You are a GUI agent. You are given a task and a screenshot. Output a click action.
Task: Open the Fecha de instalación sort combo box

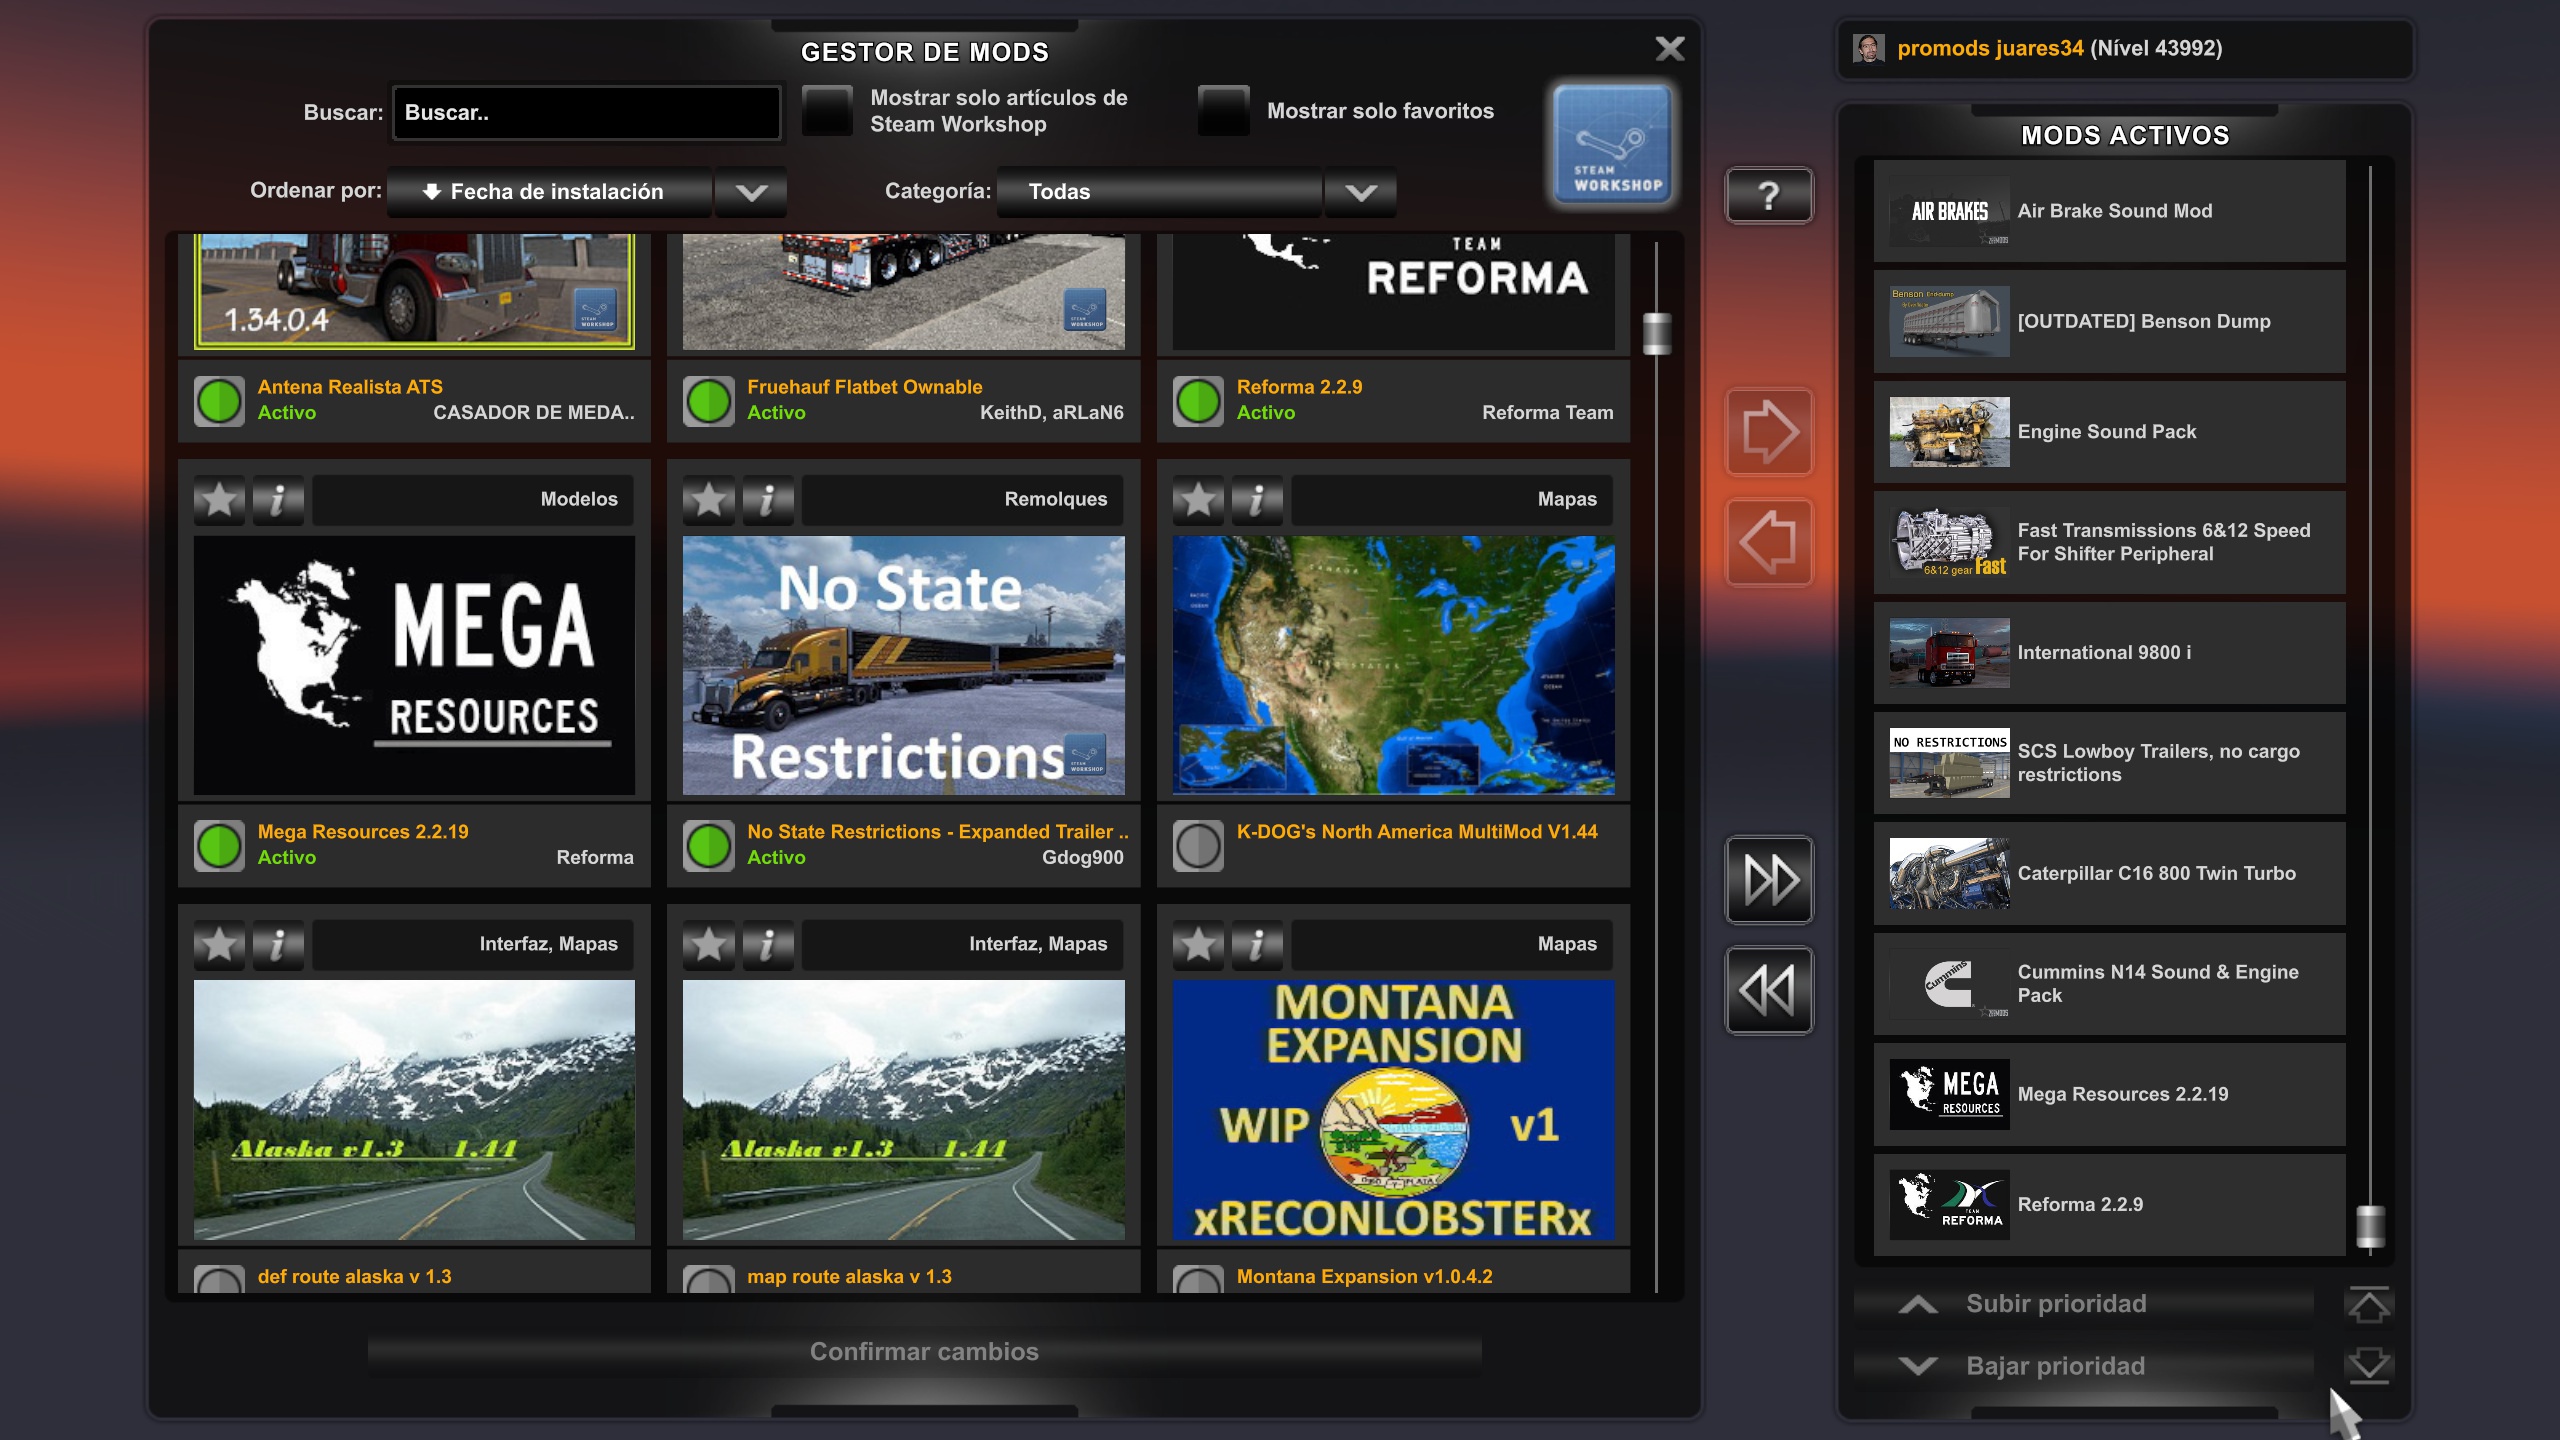(x=550, y=192)
